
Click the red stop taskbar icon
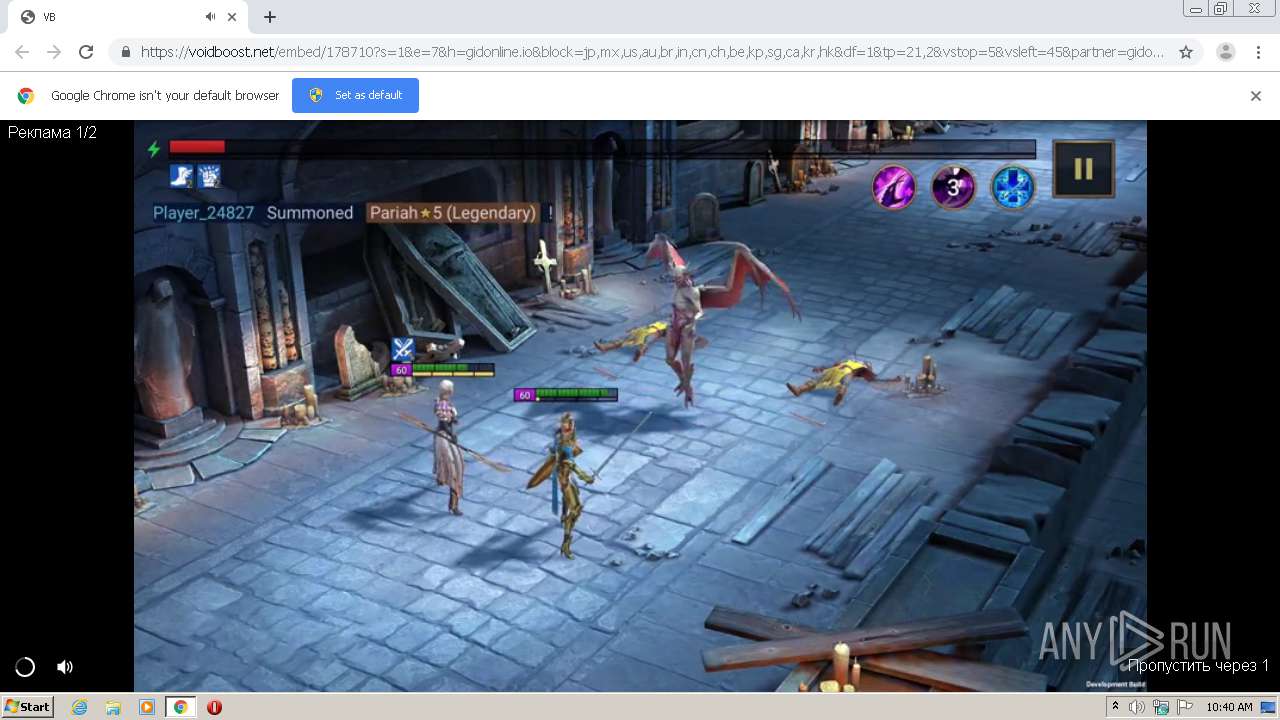(x=214, y=707)
